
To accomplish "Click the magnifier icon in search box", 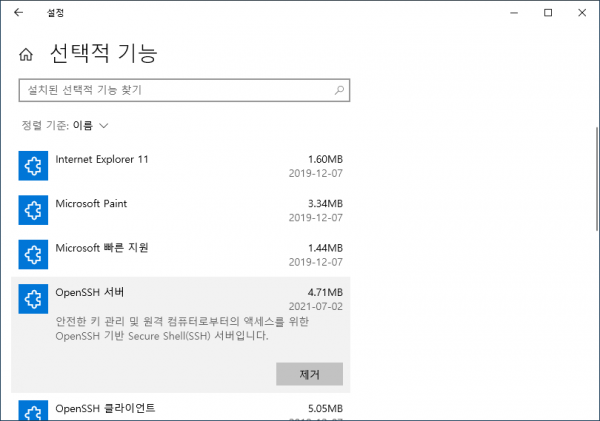I will coord(340,90).
